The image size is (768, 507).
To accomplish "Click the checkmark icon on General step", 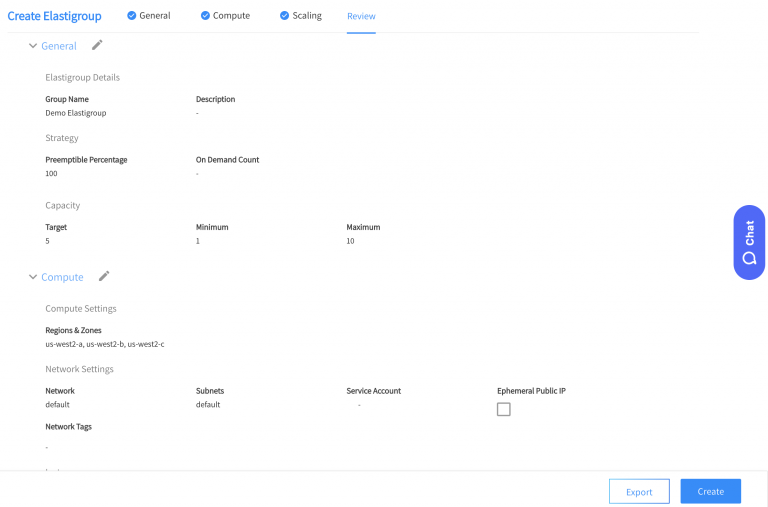I will pos(131,16).
